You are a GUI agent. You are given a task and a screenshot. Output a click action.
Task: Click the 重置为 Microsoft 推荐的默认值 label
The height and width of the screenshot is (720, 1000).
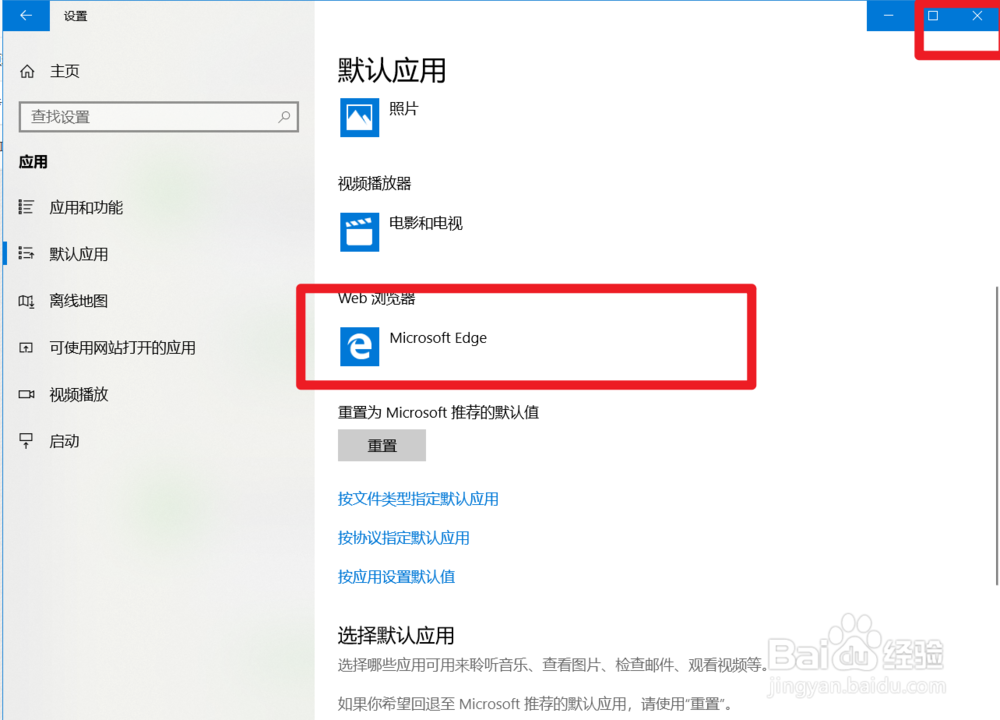click(438, 413)
